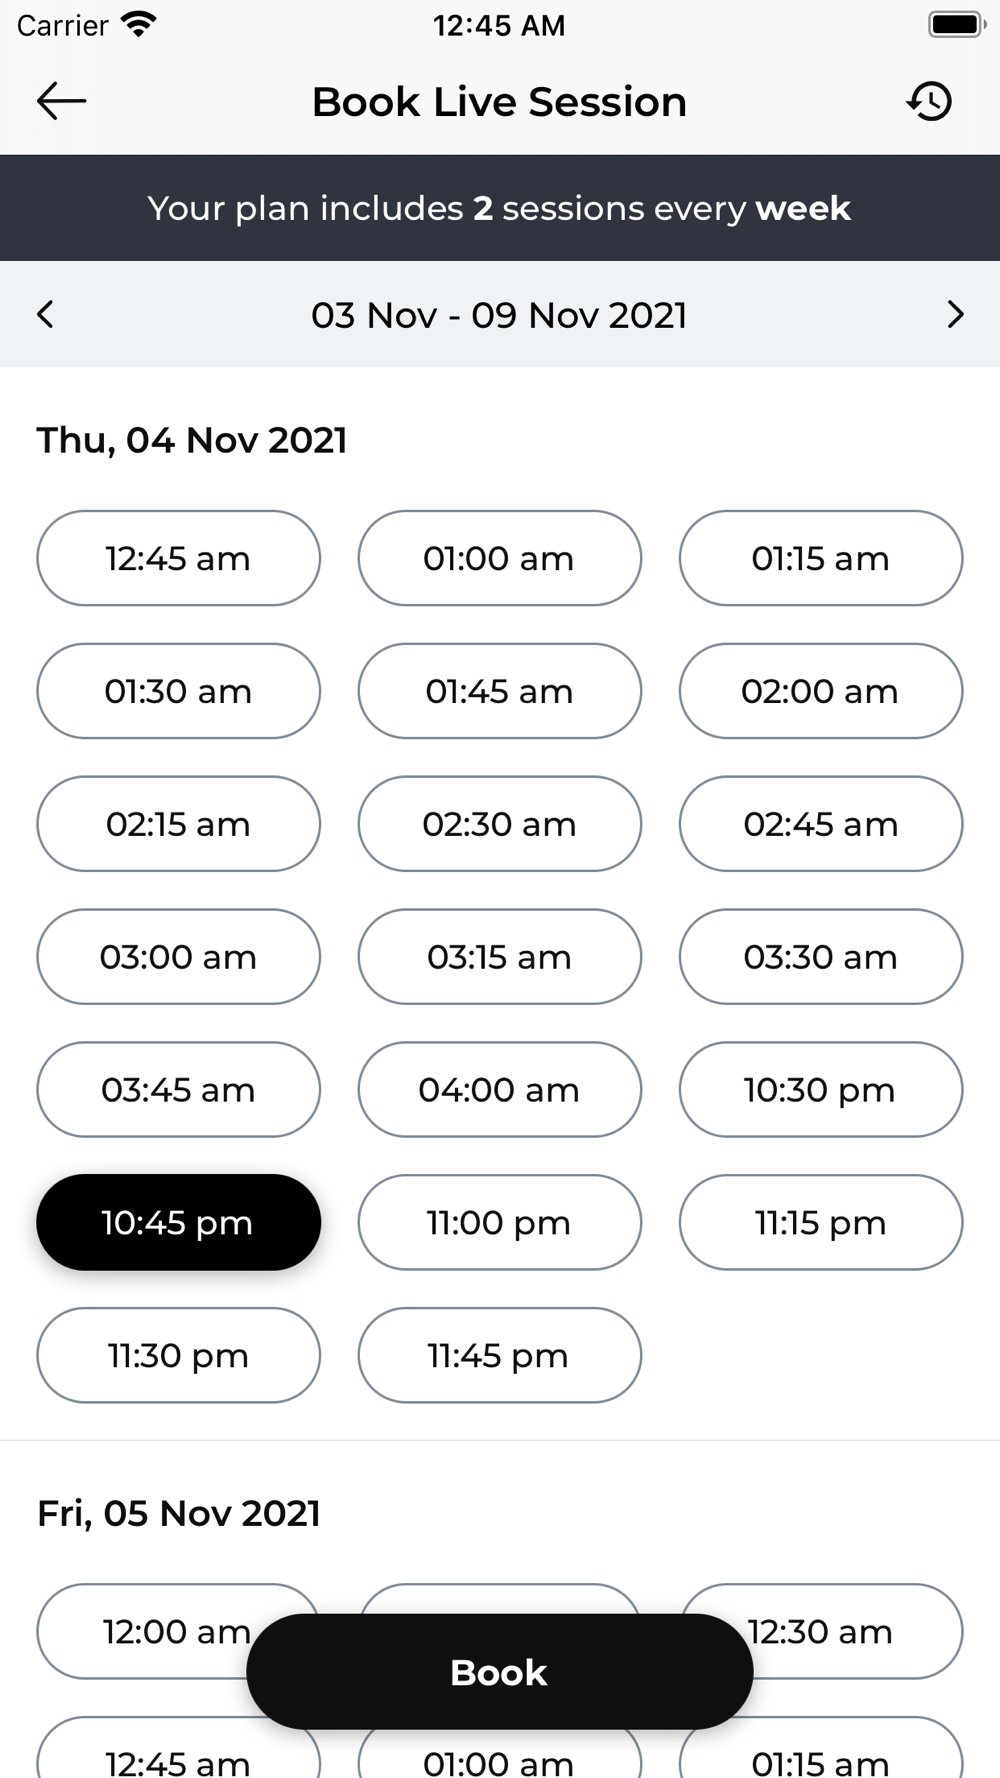Select the 11:45 pm time slot
This screenshot has height=1778, width=1000.
tap(499, 1355)
